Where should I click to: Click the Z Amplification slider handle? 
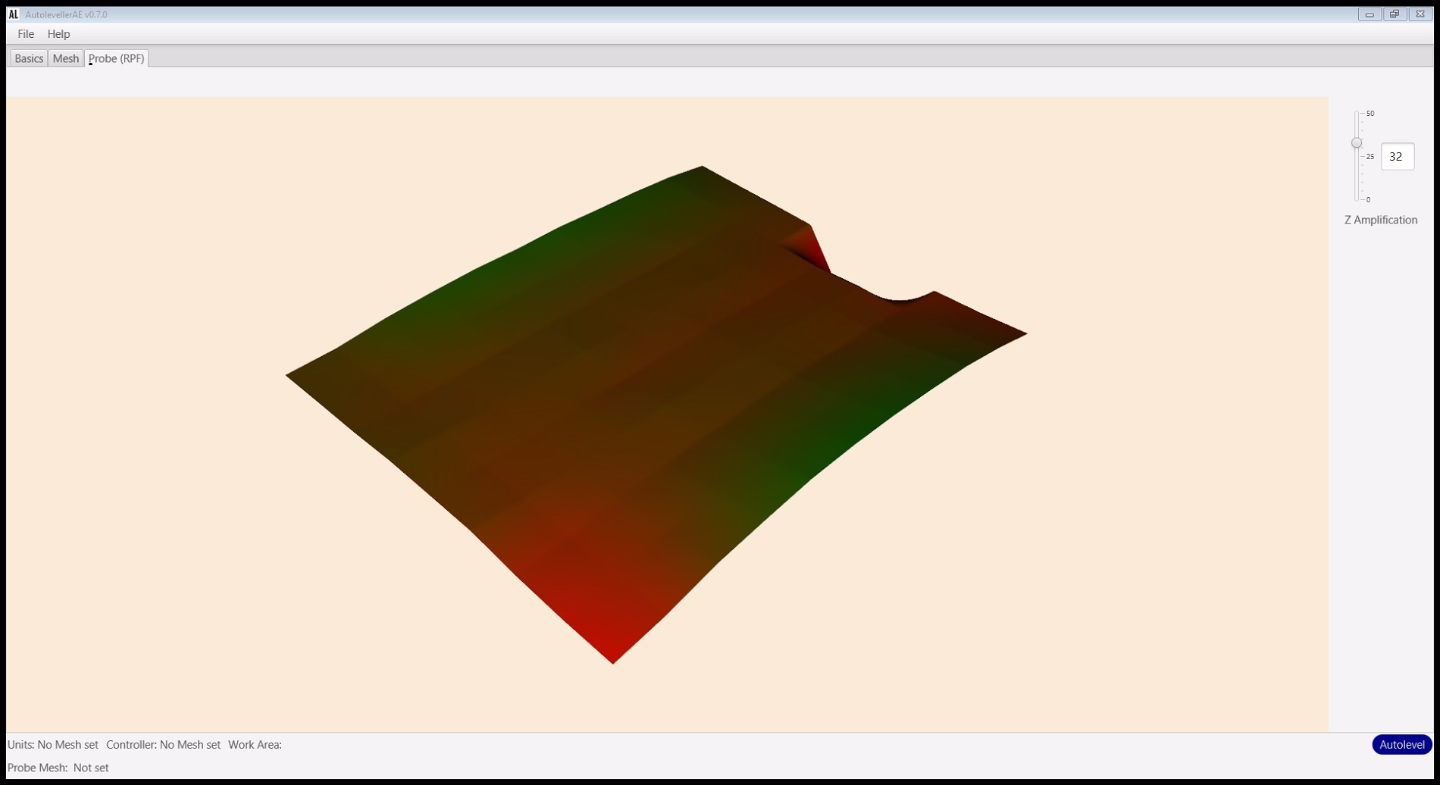(x=1357, y=143)
